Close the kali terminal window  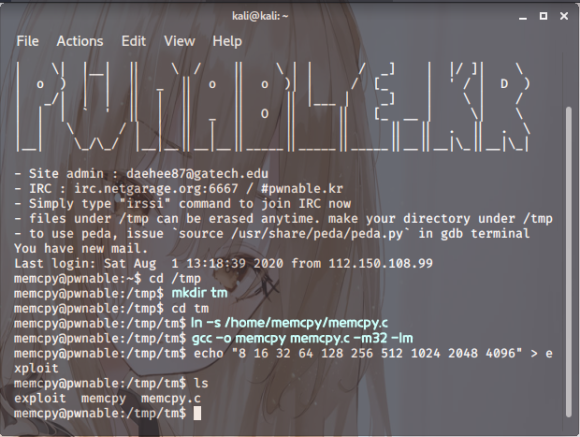click(x=564, y=16)
